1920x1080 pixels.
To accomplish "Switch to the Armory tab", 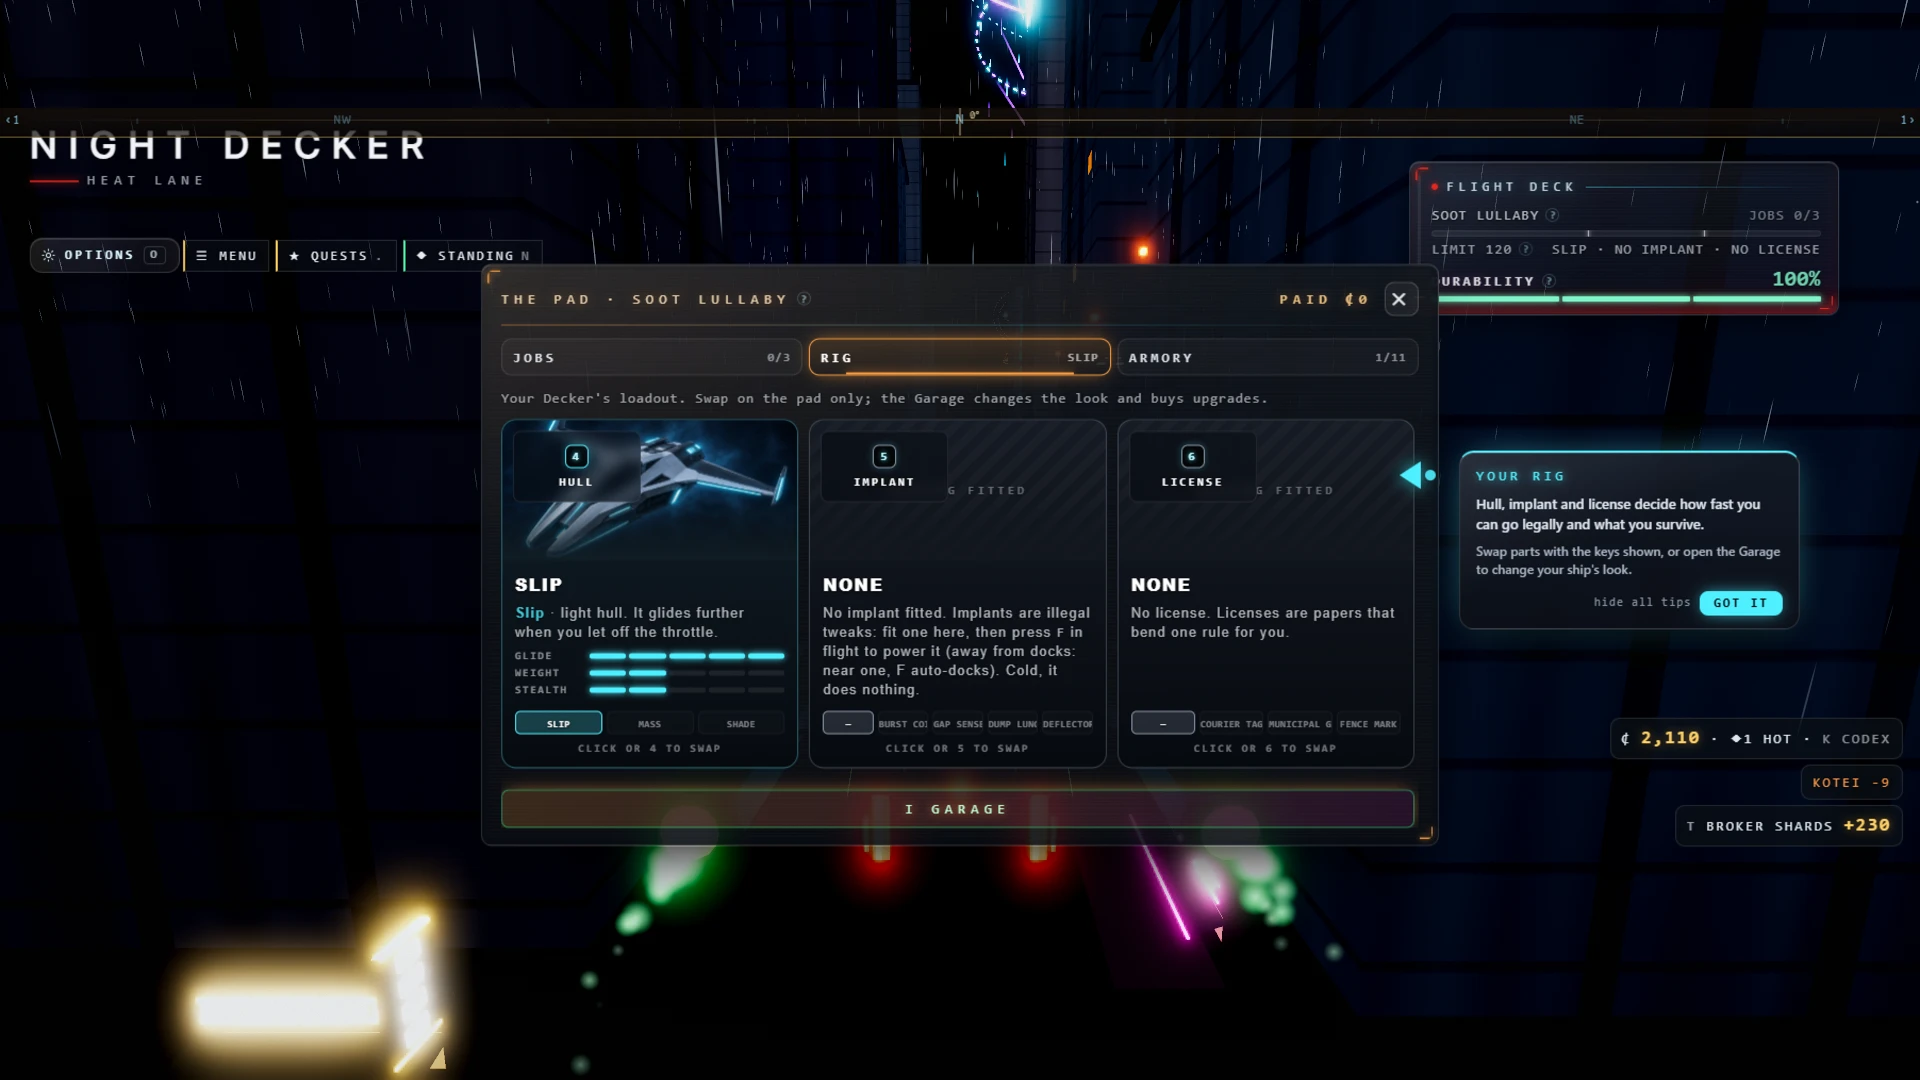I will click(x=1267, y=357).
